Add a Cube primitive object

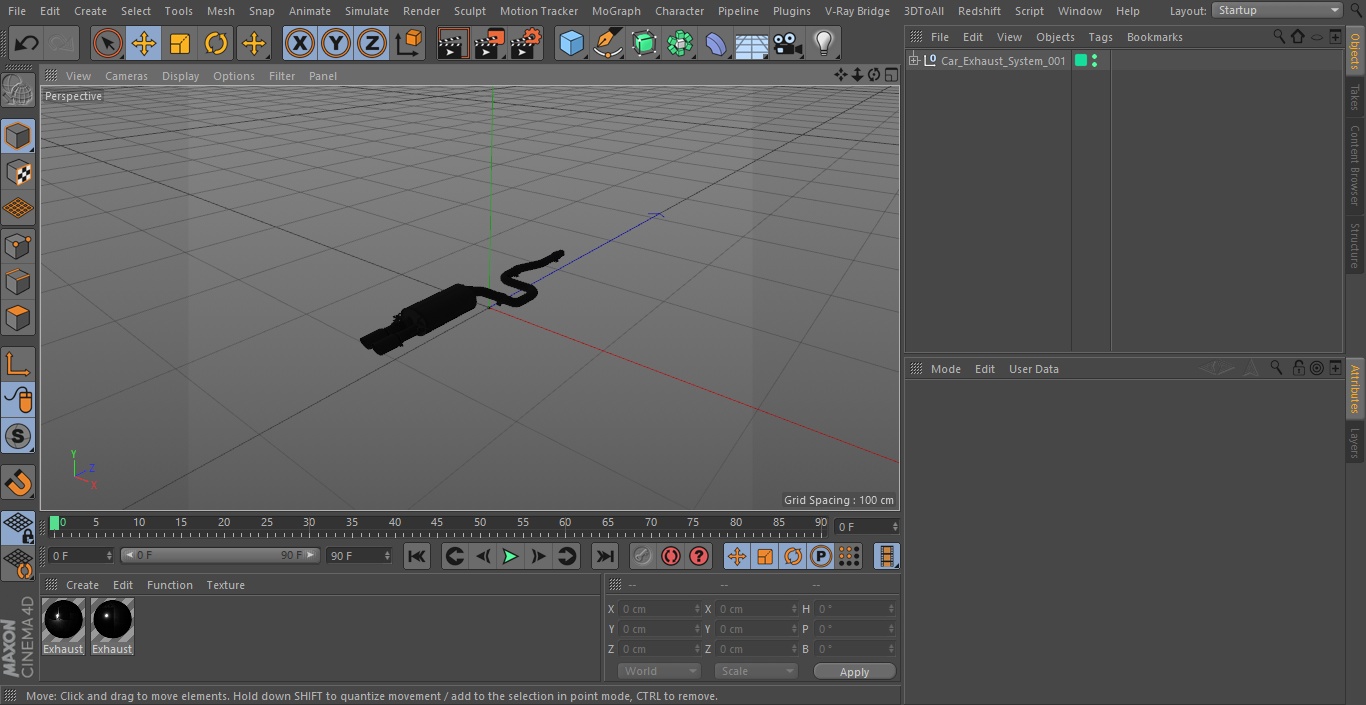click(571, 44)
